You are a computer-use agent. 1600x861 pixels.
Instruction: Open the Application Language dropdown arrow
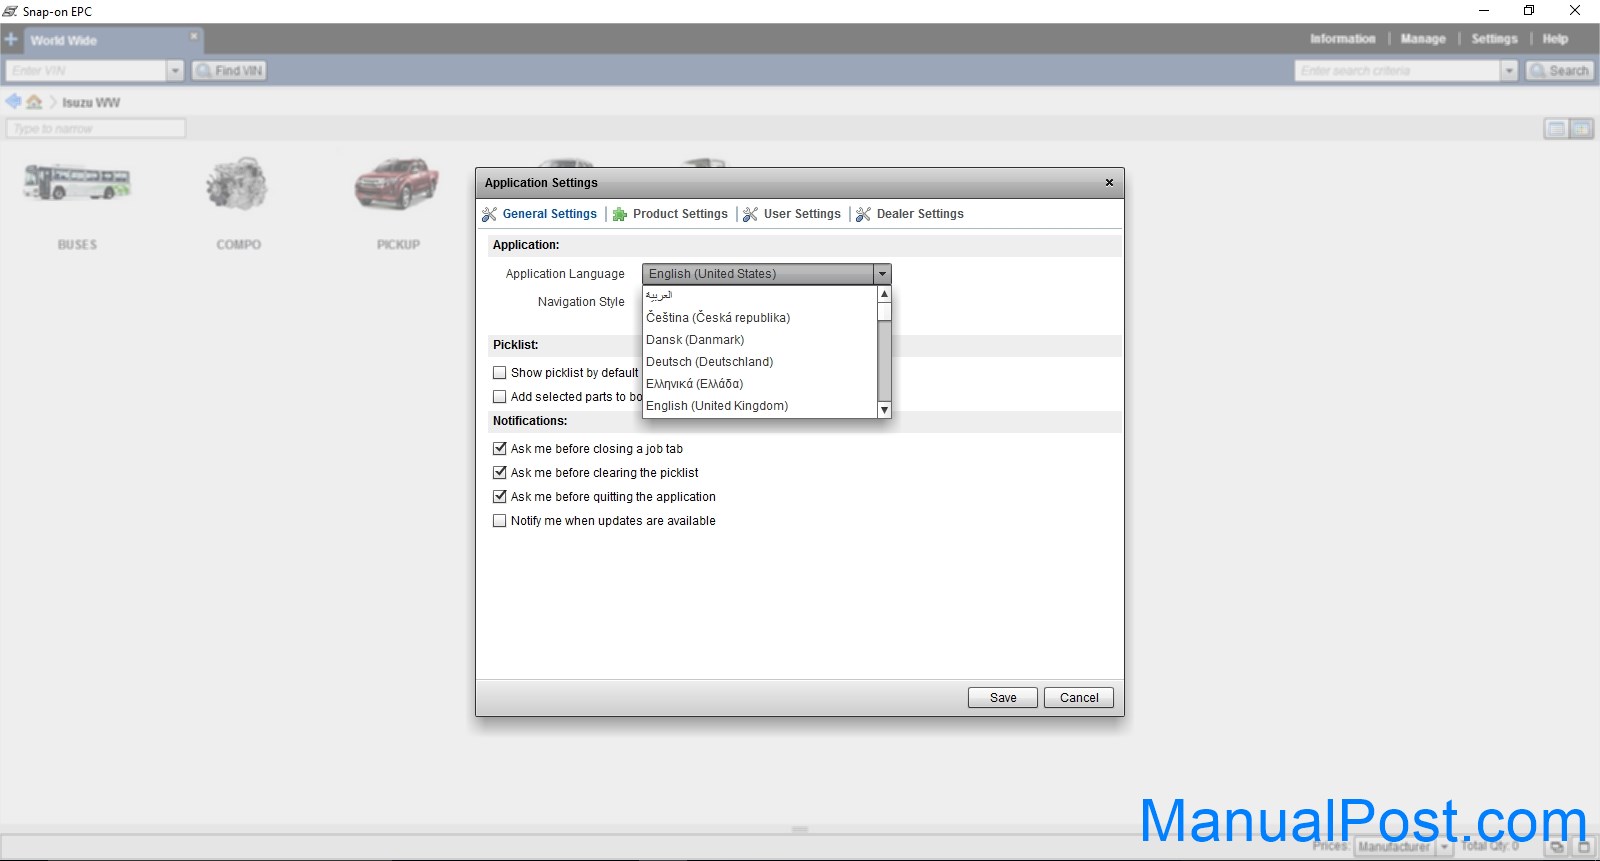tap(882, 274)
